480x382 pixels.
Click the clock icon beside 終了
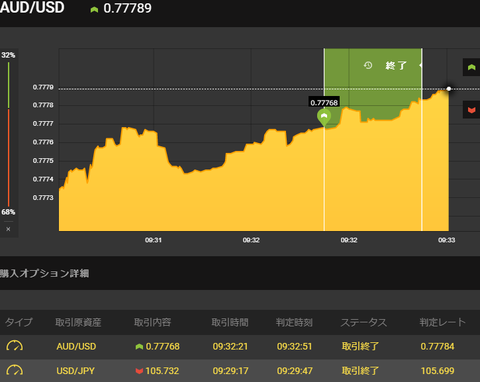click(x=368, y=65)
